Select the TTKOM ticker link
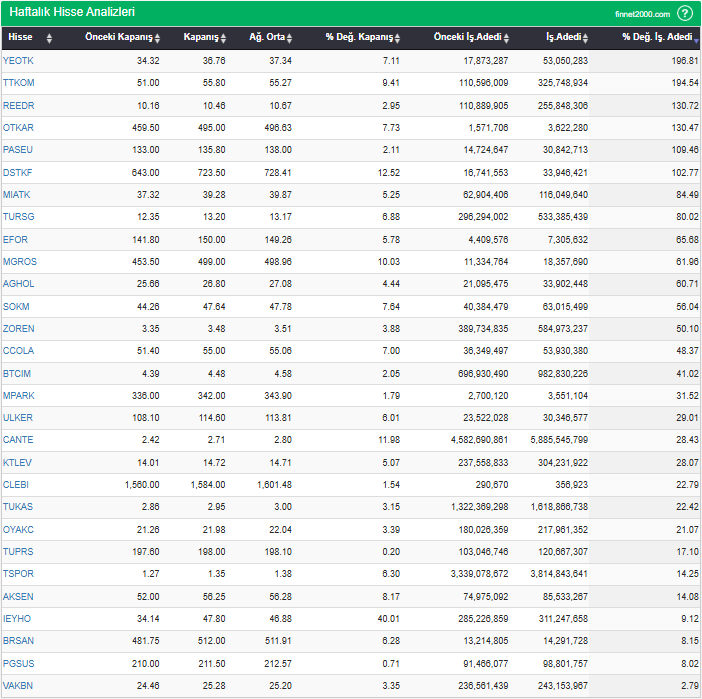This screenshot has height=699, width=702. tap(18, 83)
